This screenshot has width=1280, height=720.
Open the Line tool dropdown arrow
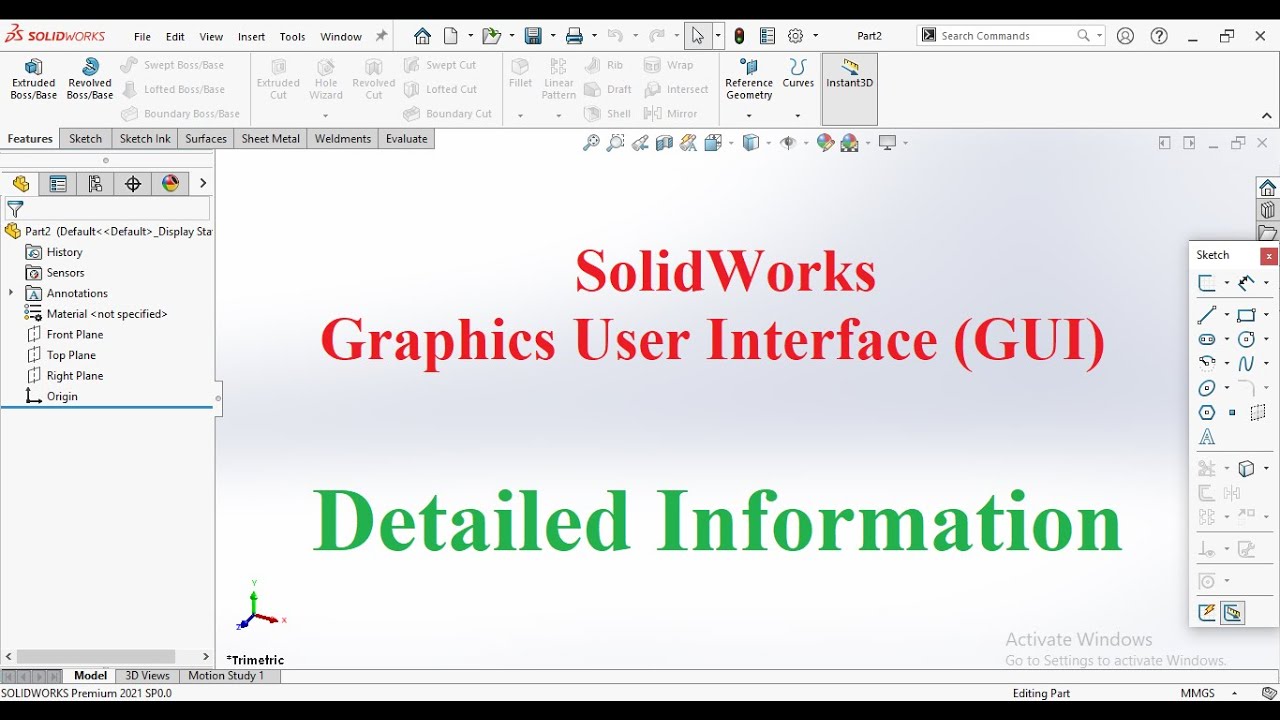pyautogui.click(x=1227, y=315)
